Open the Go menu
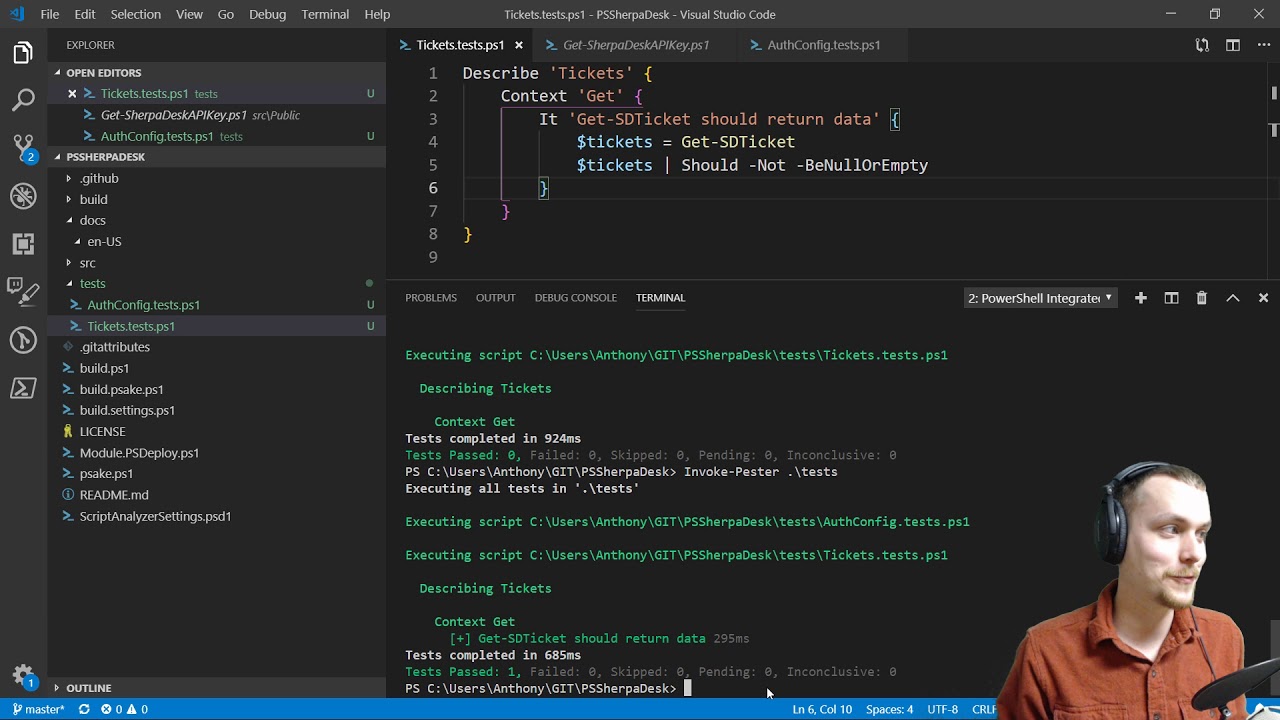The image size is (1280, 720). point(226,14)
